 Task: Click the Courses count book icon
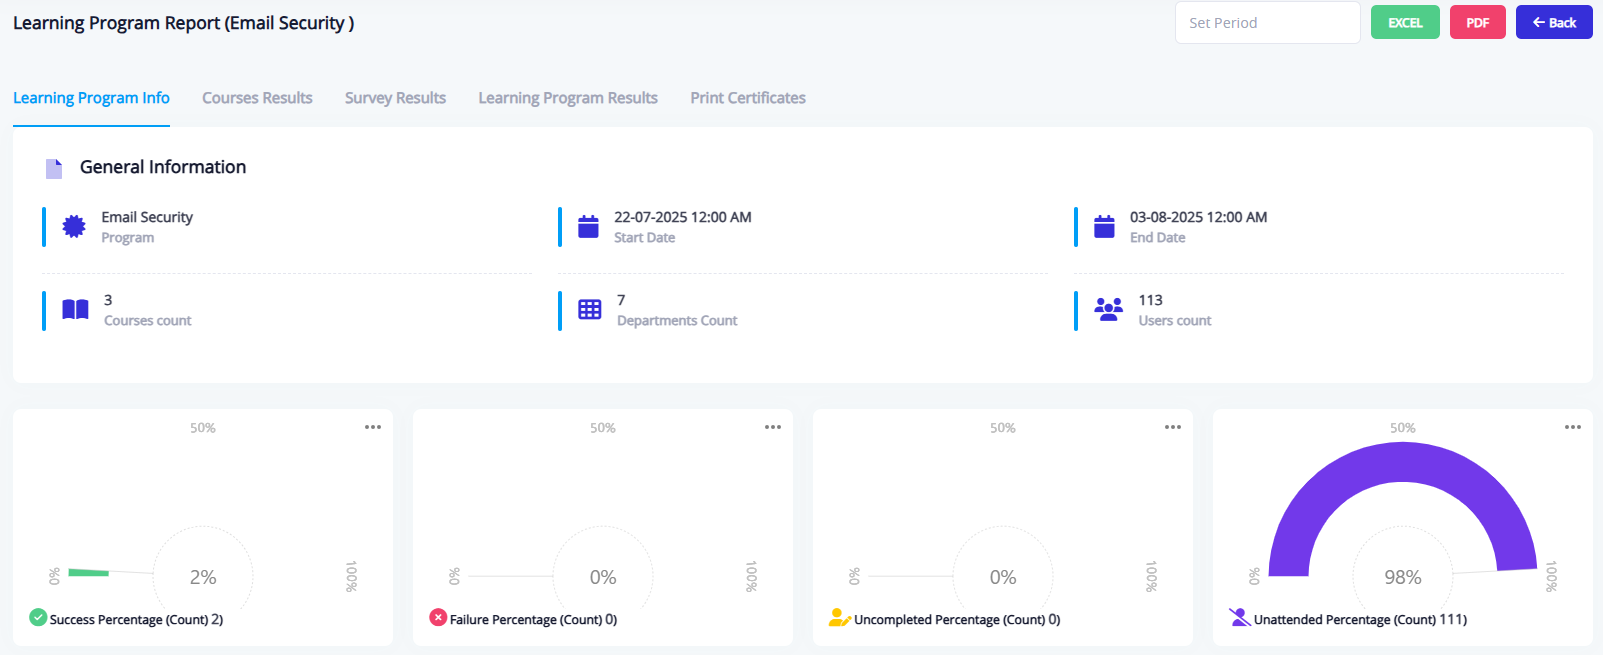pos(75,310)
